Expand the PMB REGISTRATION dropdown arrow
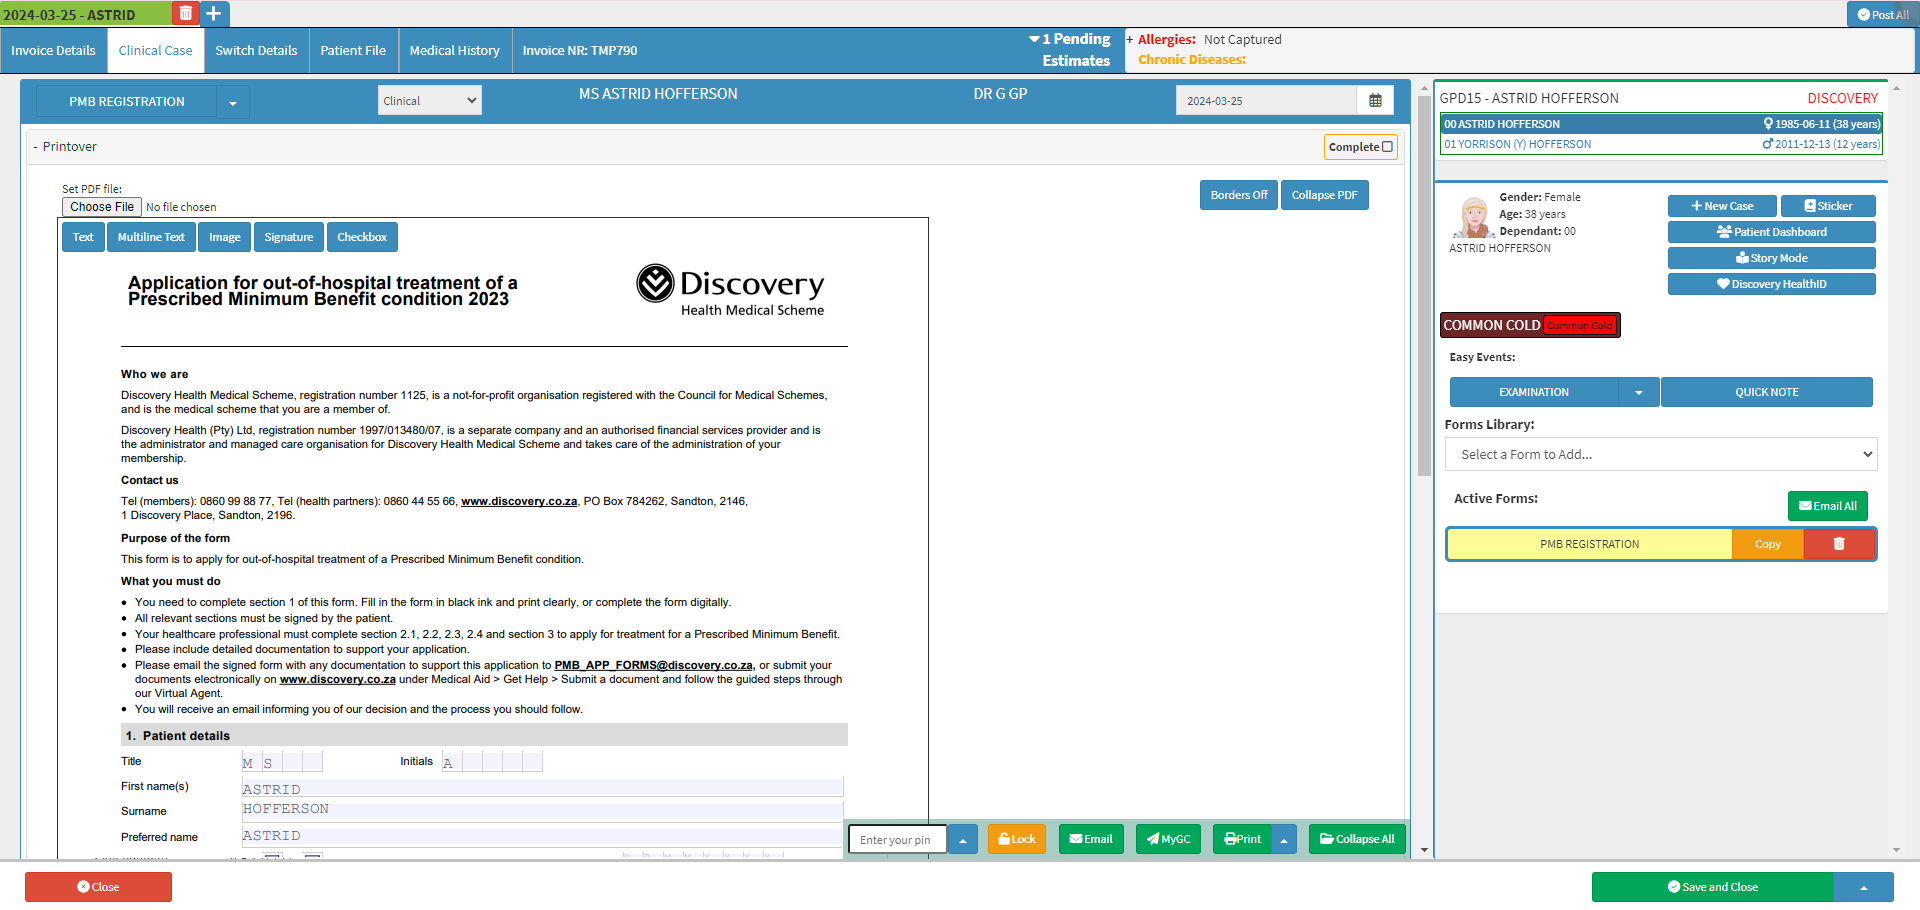This screenshot has height=910, width=1920. pyautogui.click(x=233, y=102)
